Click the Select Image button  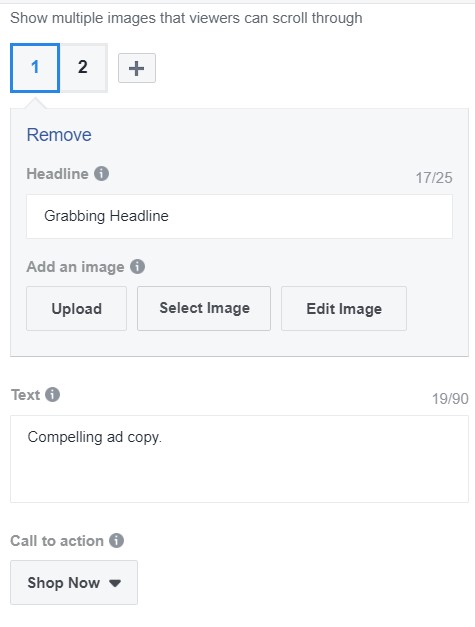click(x=204, y=308)
